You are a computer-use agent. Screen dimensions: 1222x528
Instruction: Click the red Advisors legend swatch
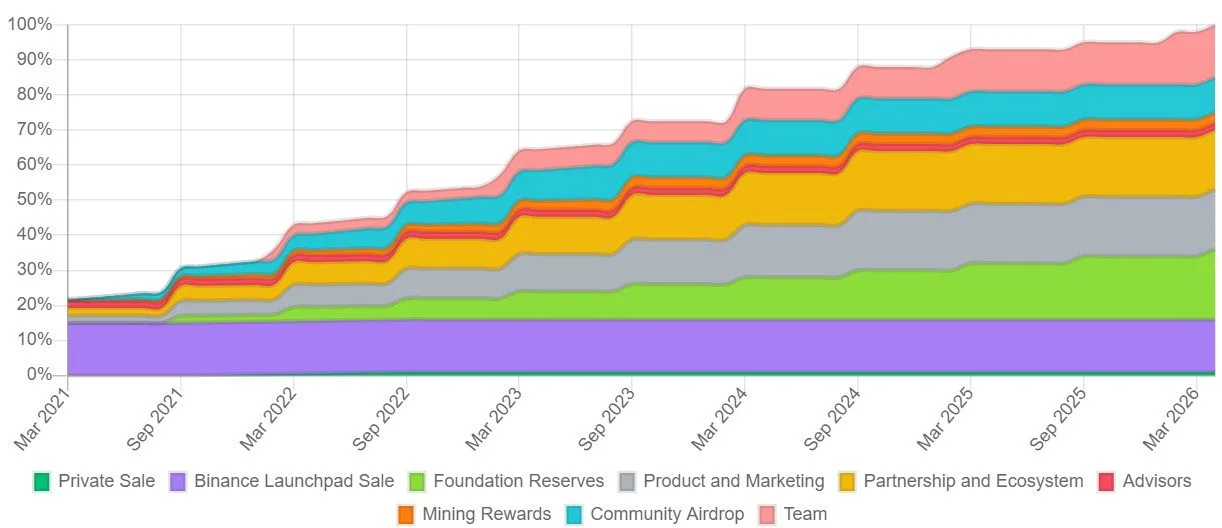coord(1106,482)
